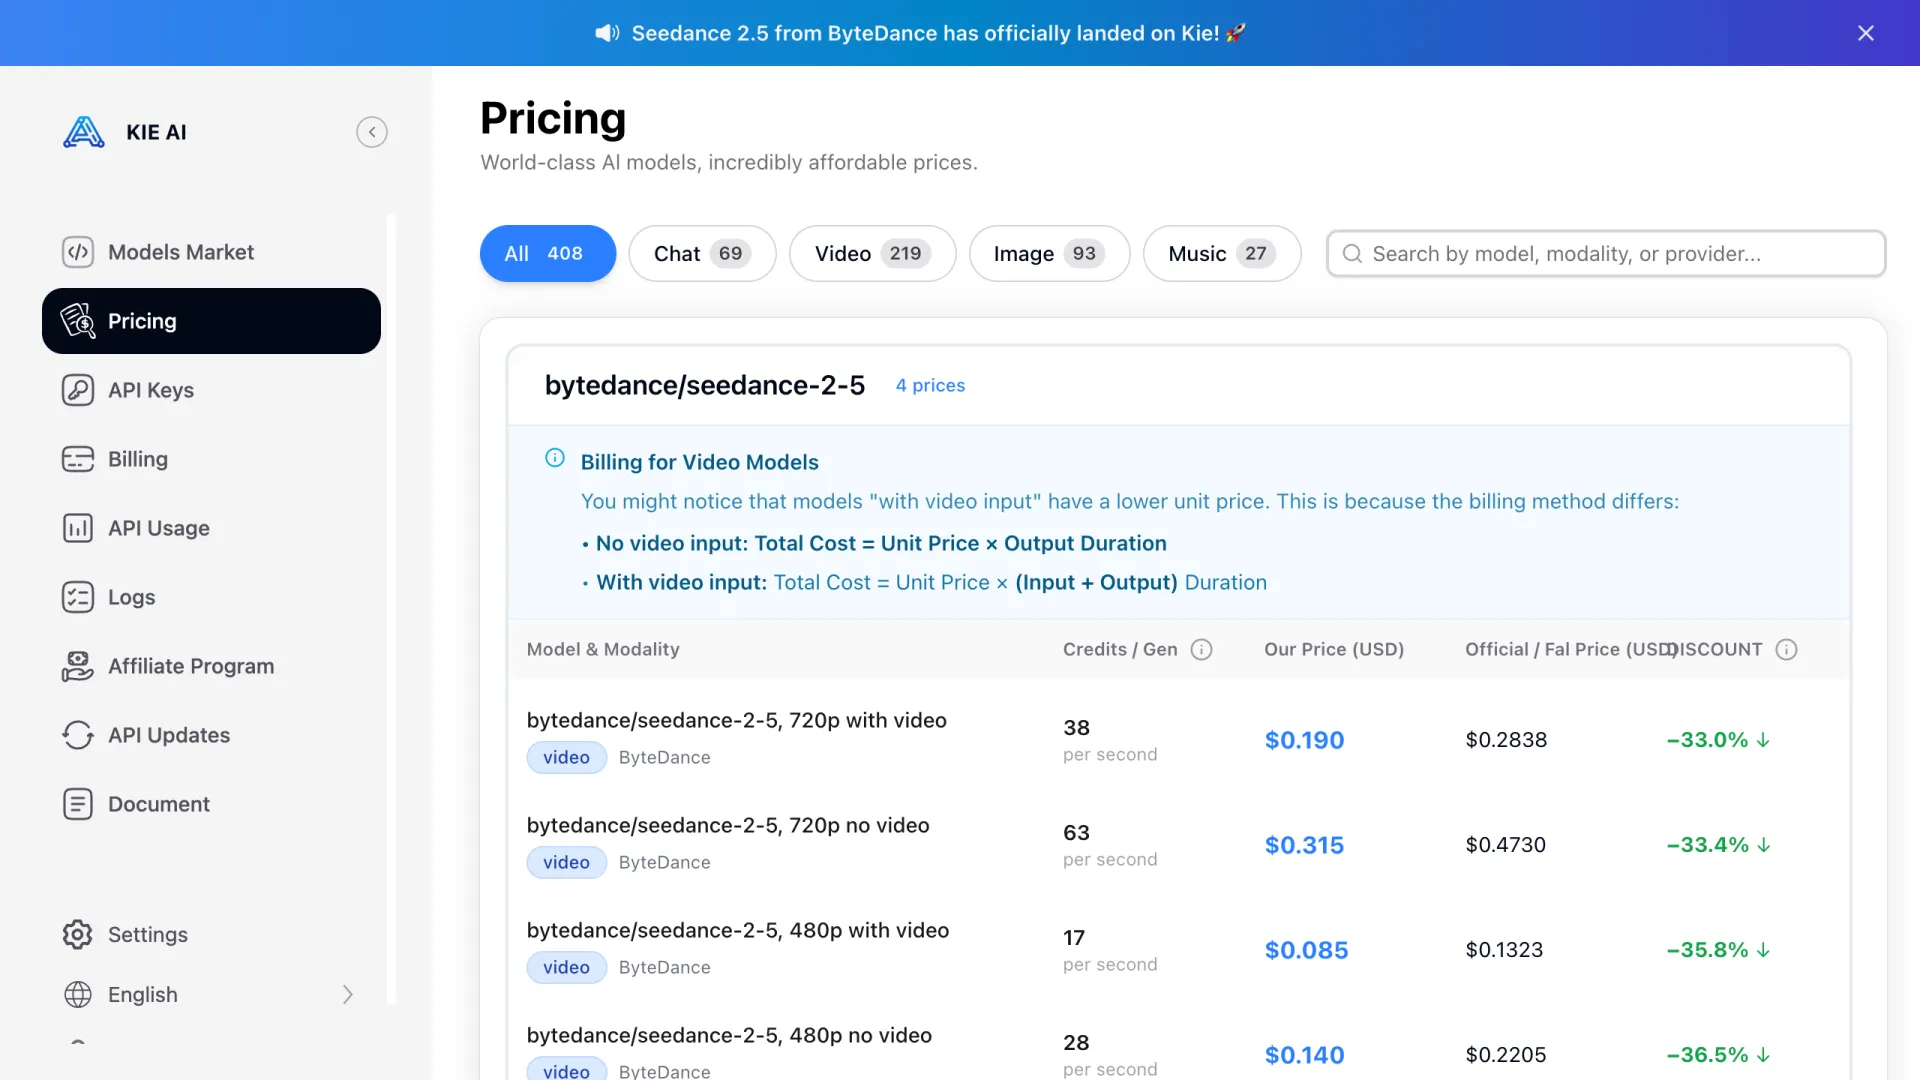
Task: Click the Logs checklist icon
Action: coord(78,597)
